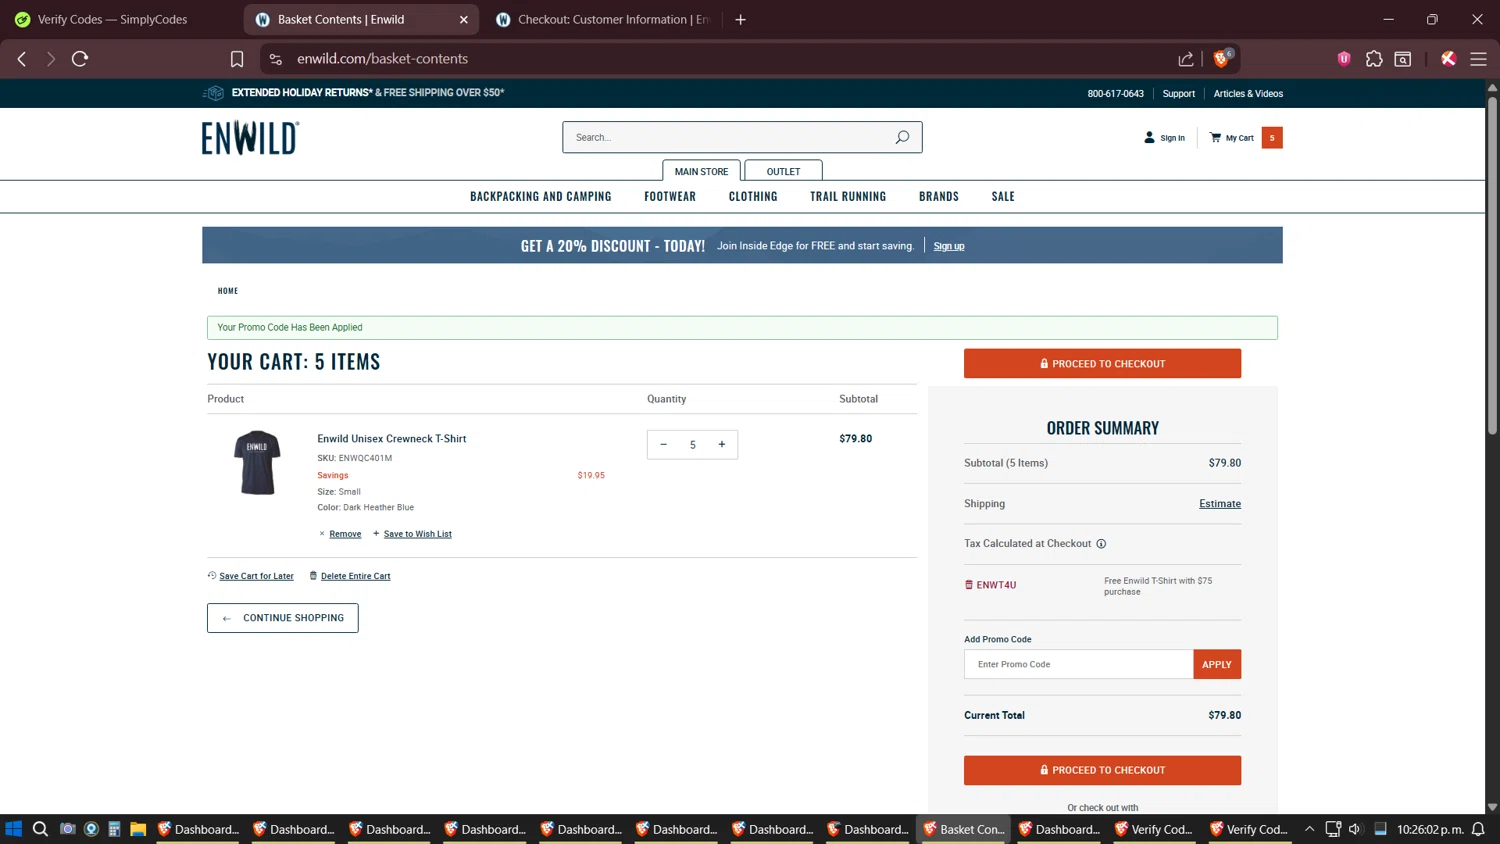Screen dimensions: 1500x844
Task: Click Continue Shopping button
Action: click(282, 618)
